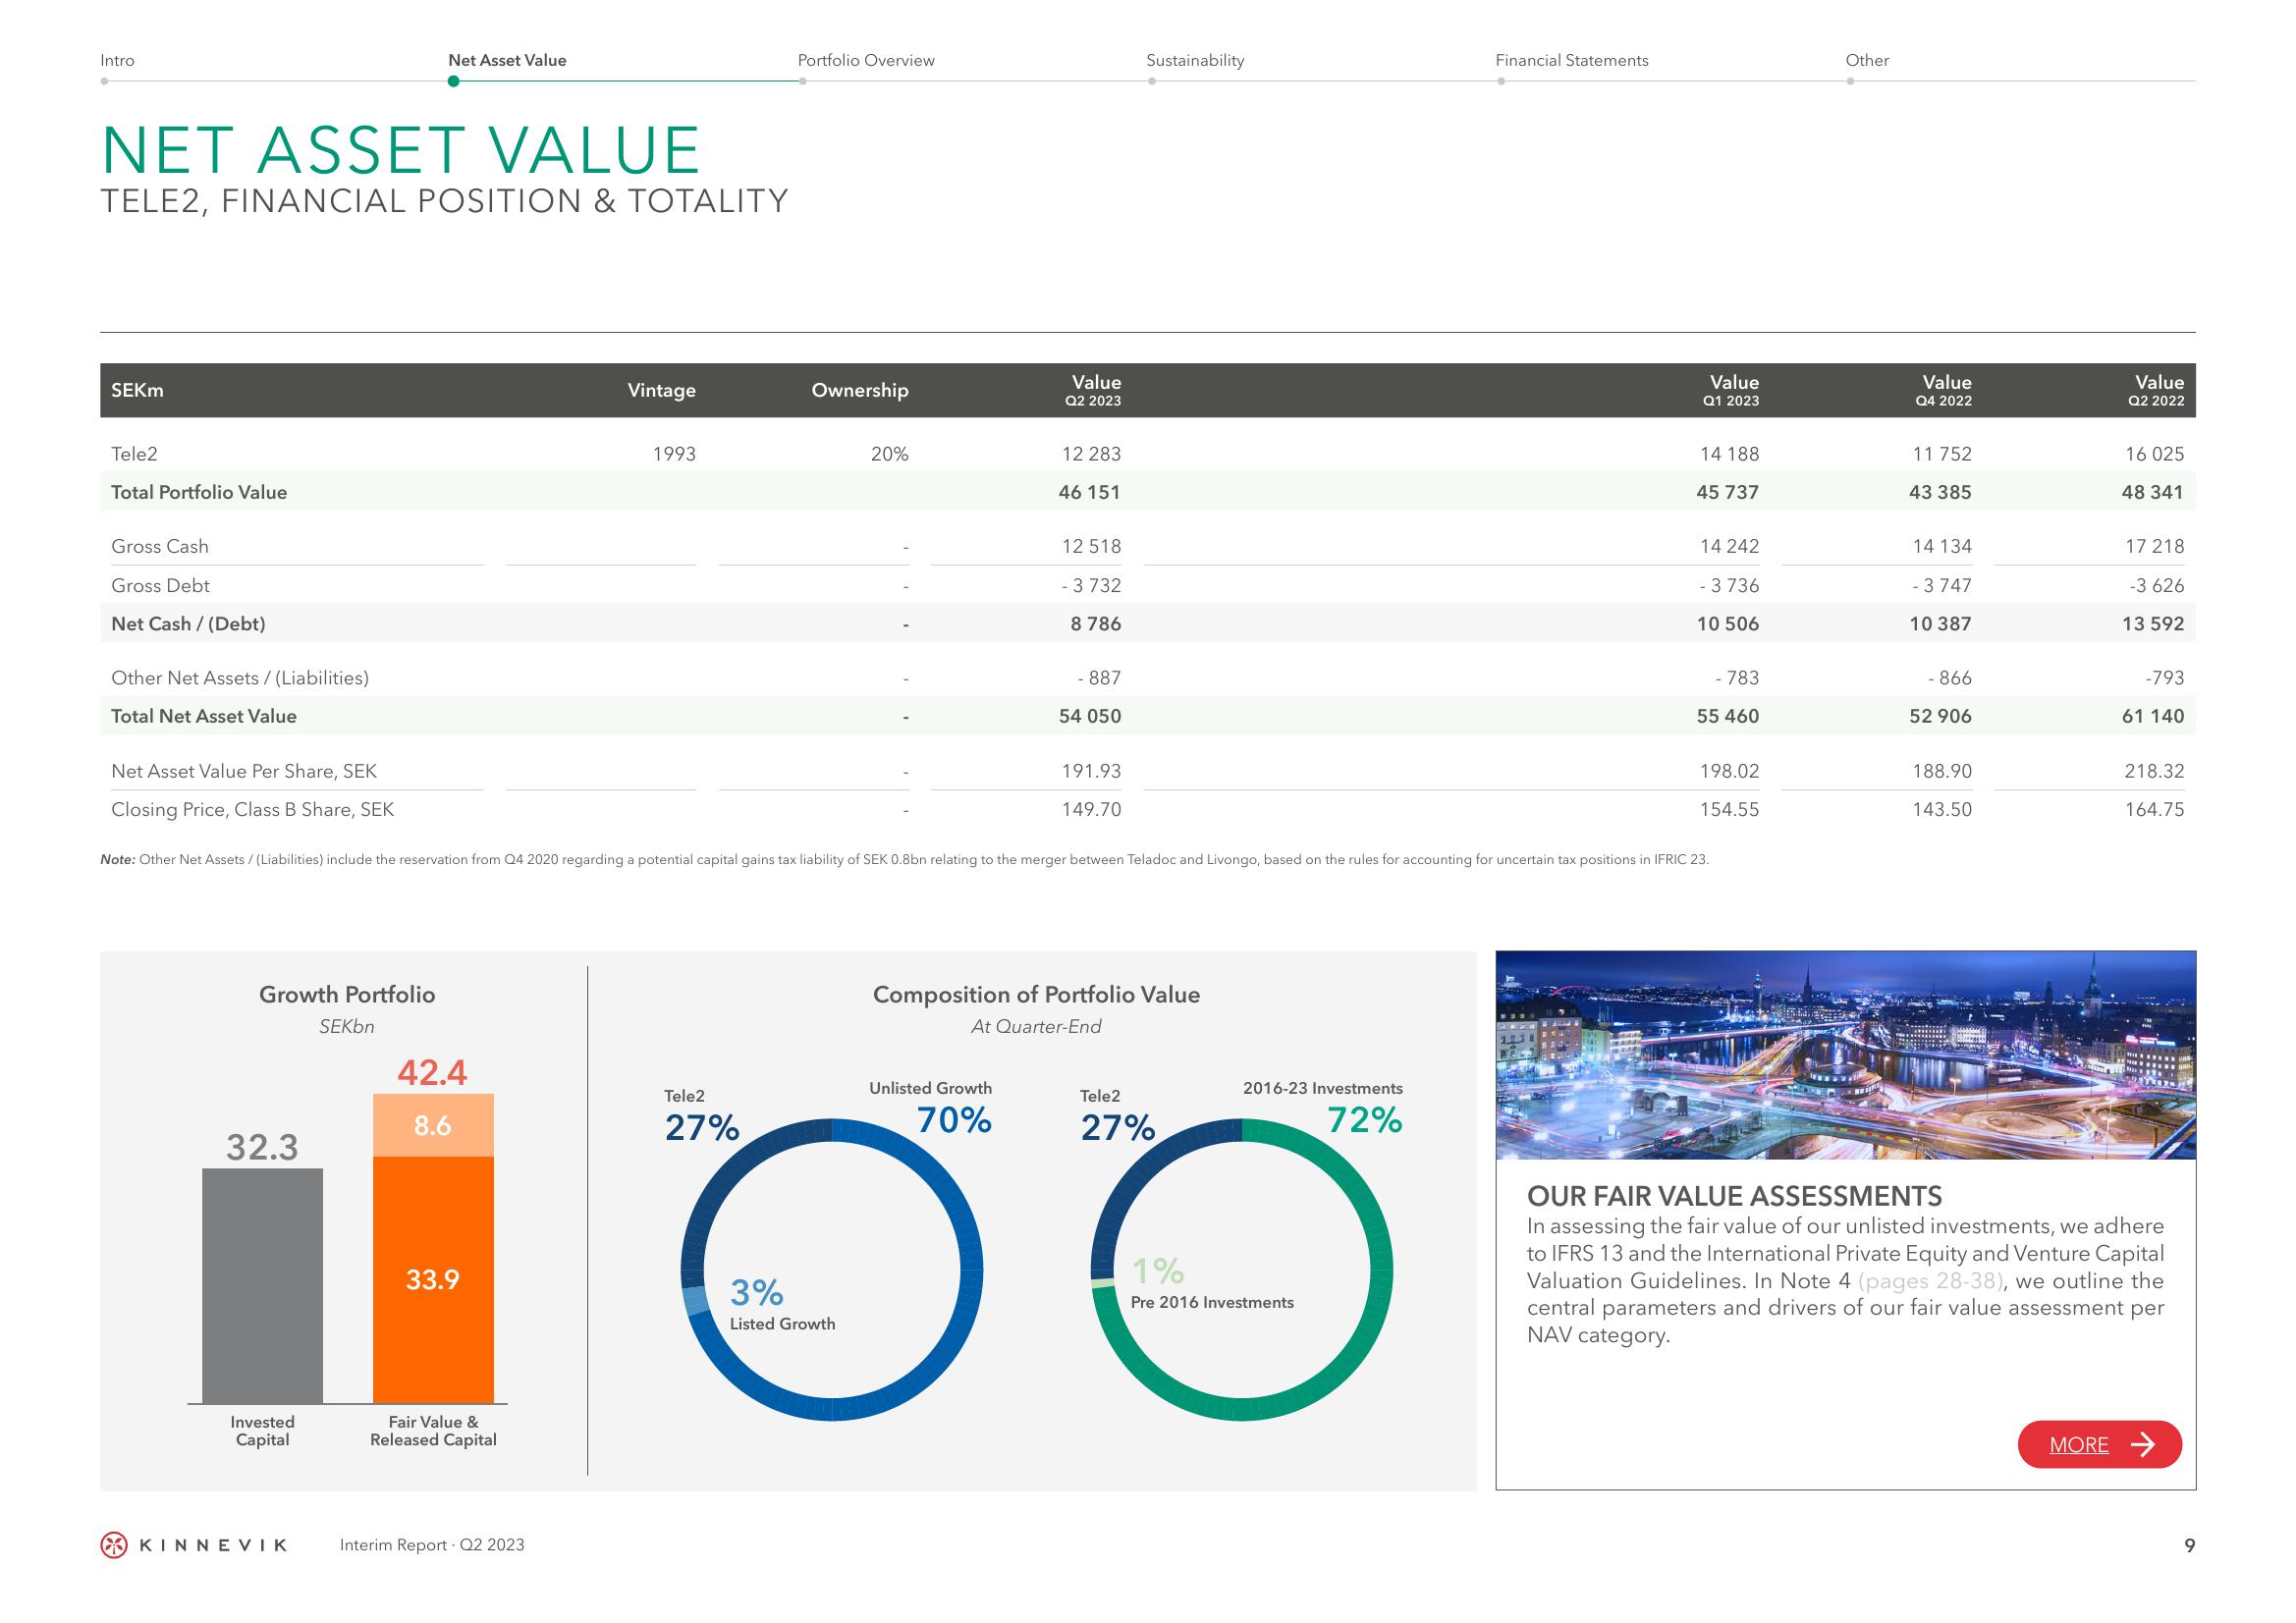Viewport: 2296px width, 1623px height.
Task: Click the Gross Debt row label
Action: coord(160,585)
